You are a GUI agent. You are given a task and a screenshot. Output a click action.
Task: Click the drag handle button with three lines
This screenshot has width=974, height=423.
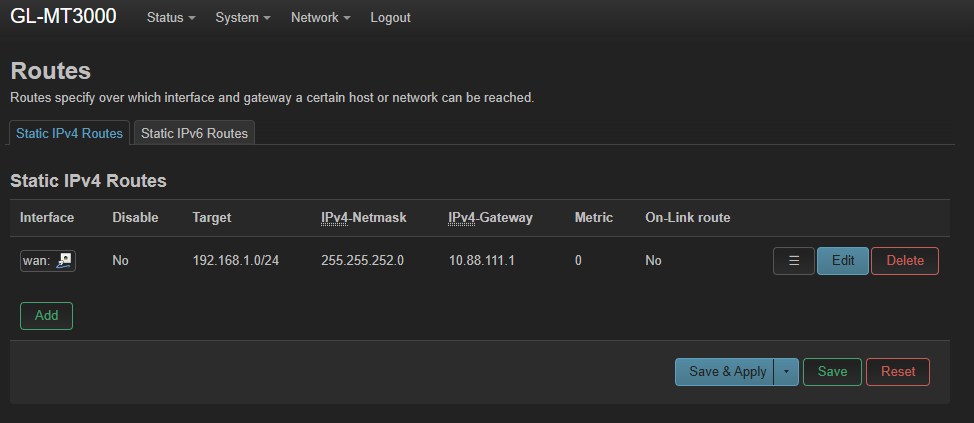click(x=794, y=261)
